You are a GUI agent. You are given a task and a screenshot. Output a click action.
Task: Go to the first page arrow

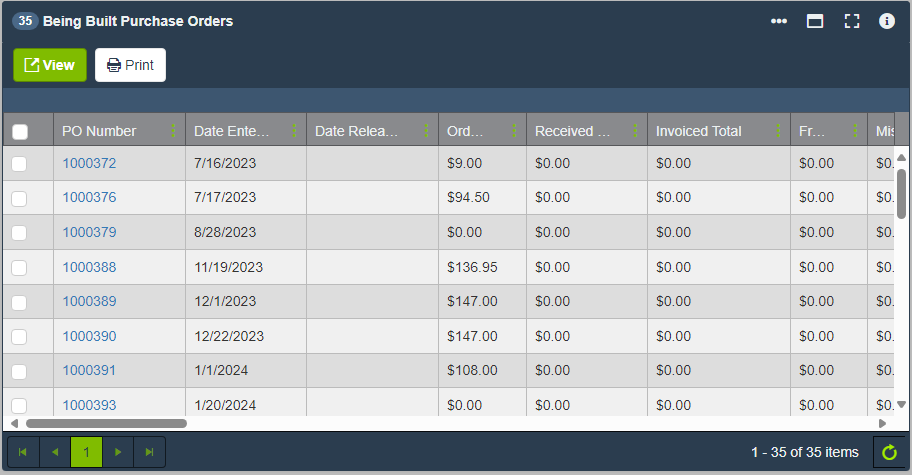coord(23,453)
